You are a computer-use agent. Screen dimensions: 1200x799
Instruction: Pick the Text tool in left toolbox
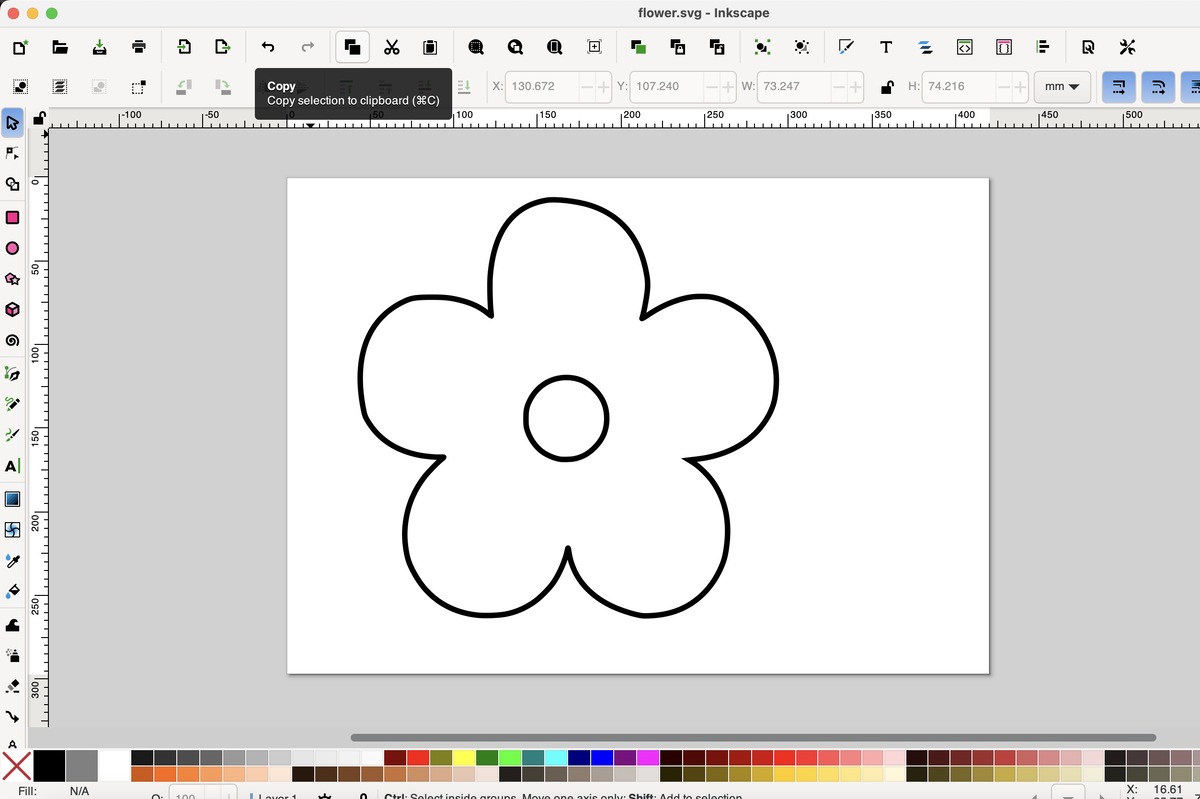[13, 467]
